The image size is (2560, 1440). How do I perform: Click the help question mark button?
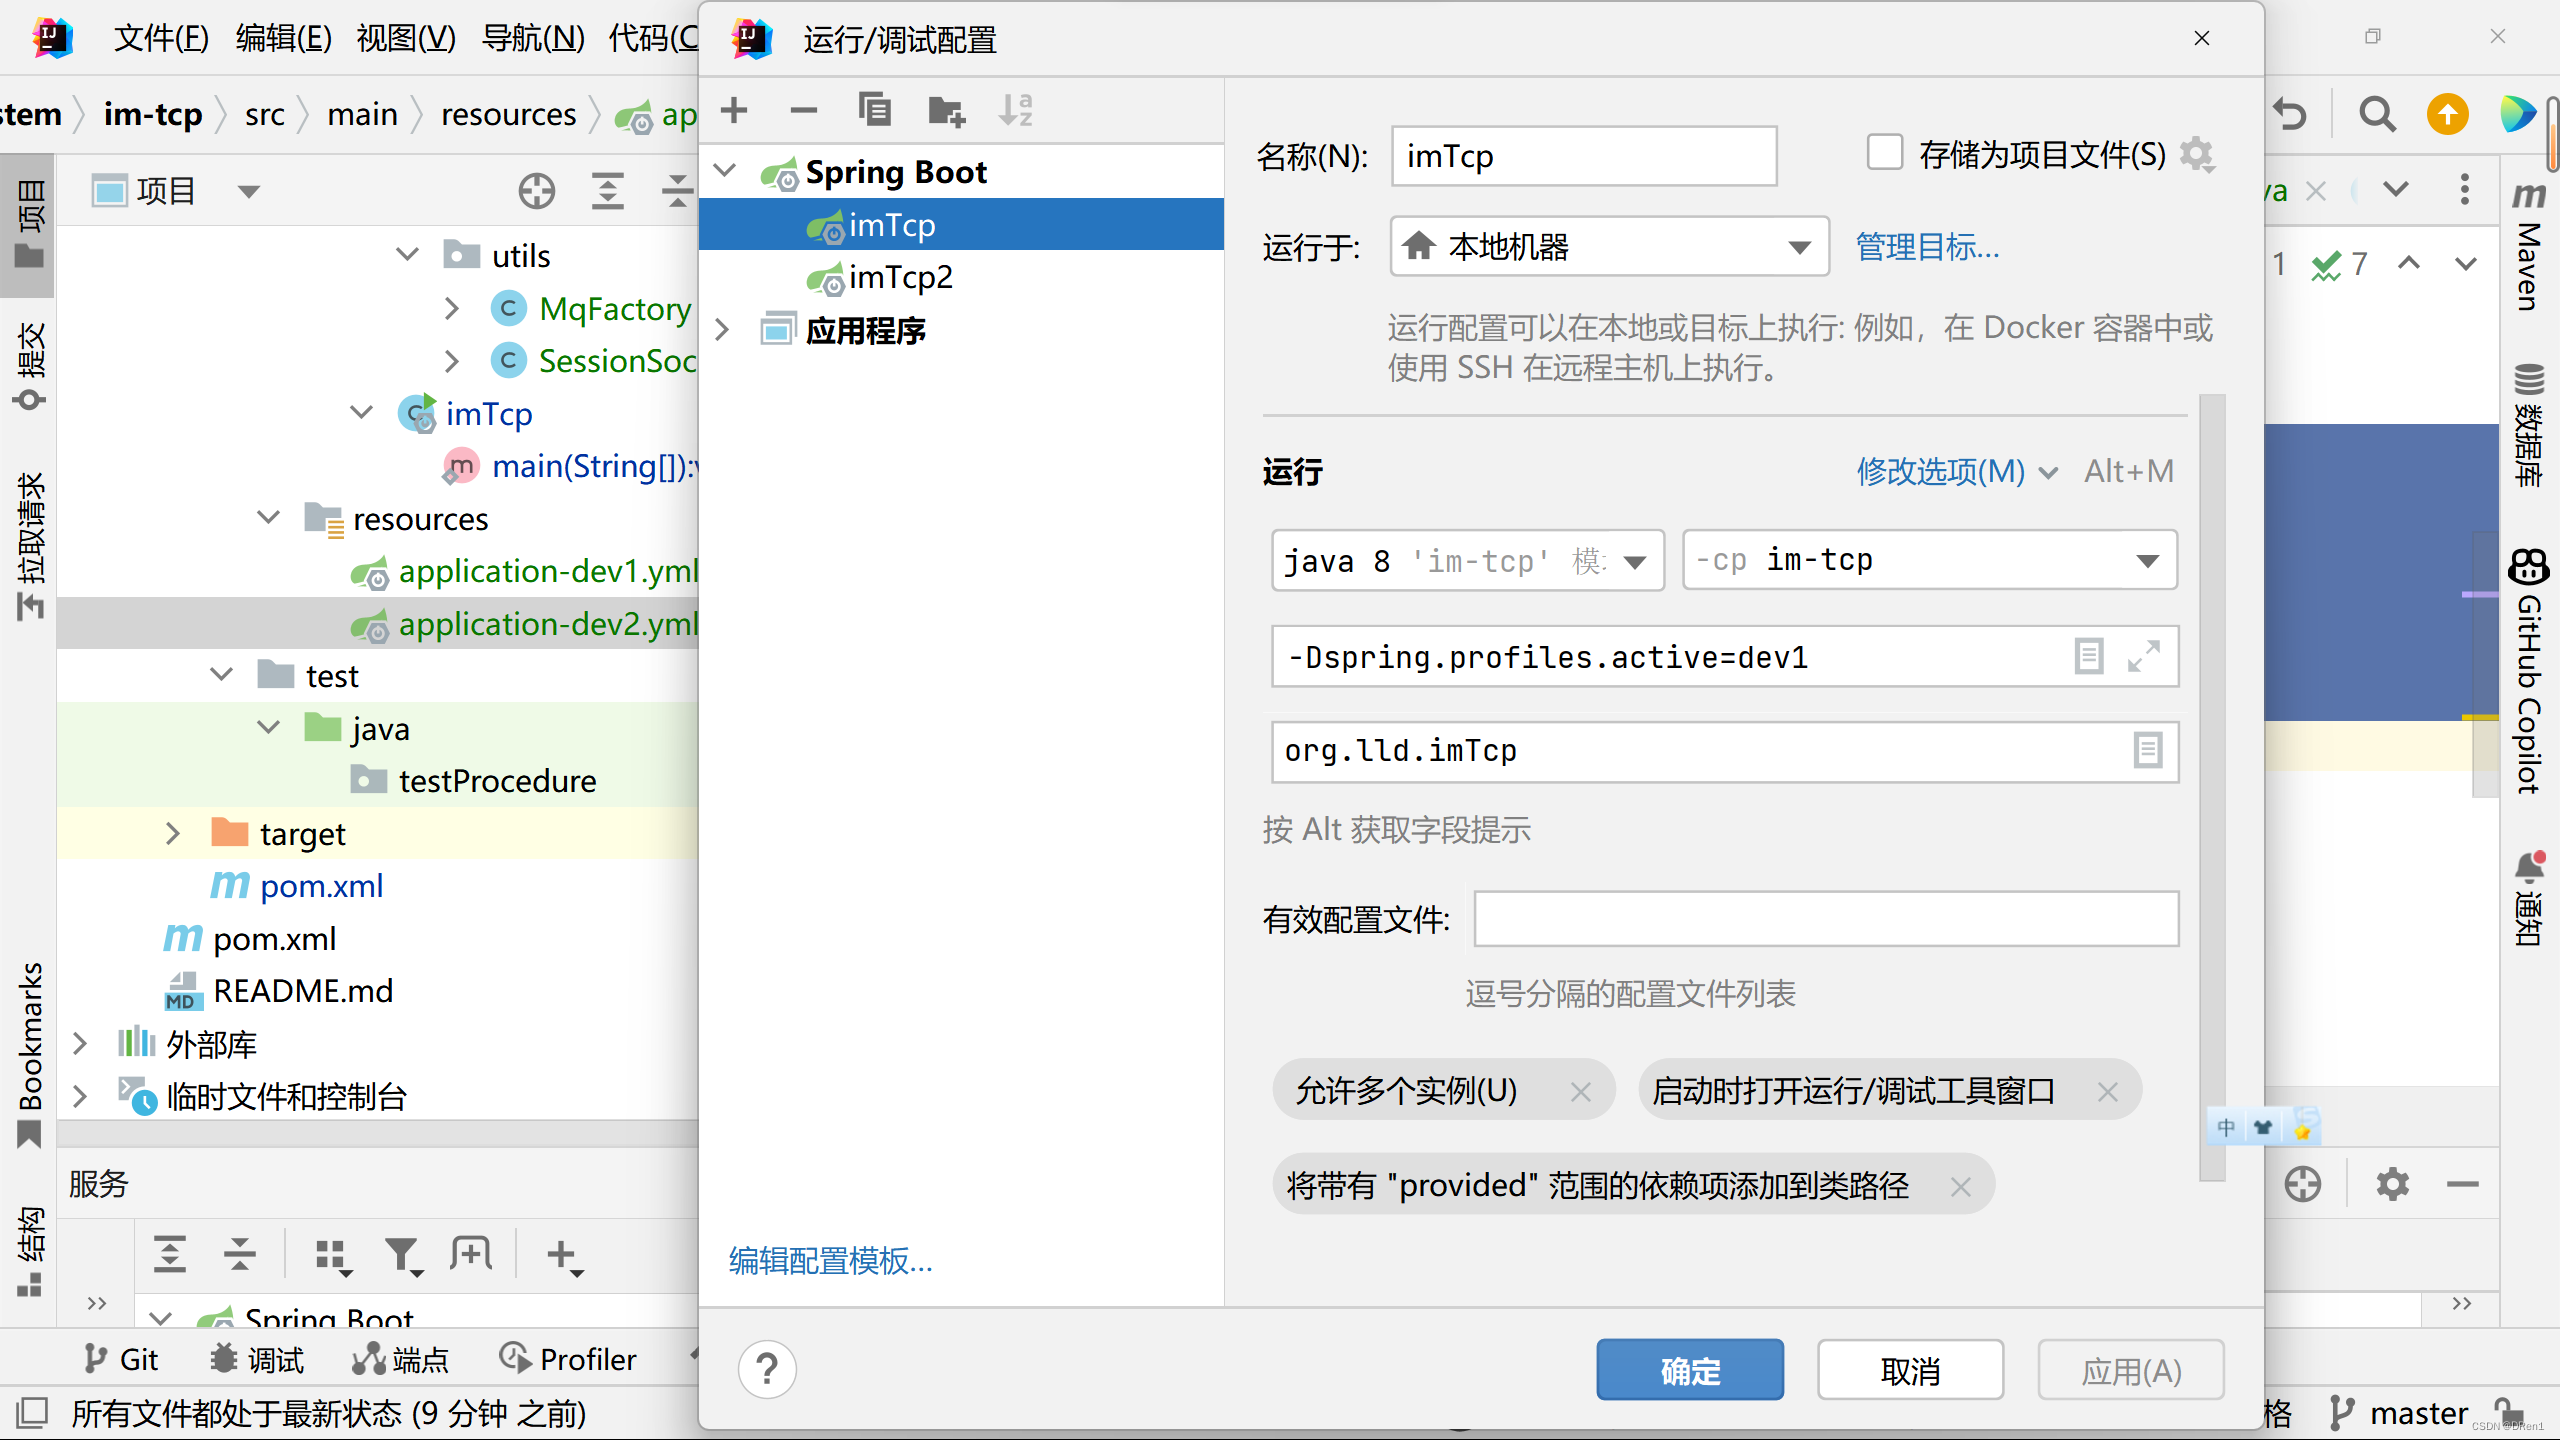(x=767, y=1369)
